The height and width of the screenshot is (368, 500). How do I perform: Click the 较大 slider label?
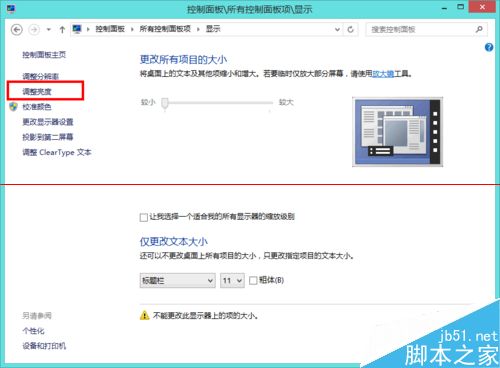[286, 102]
